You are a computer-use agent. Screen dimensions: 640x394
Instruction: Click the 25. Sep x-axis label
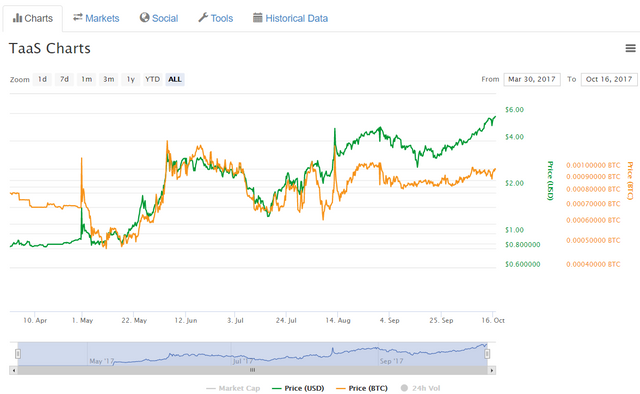[x=441, y=321]
